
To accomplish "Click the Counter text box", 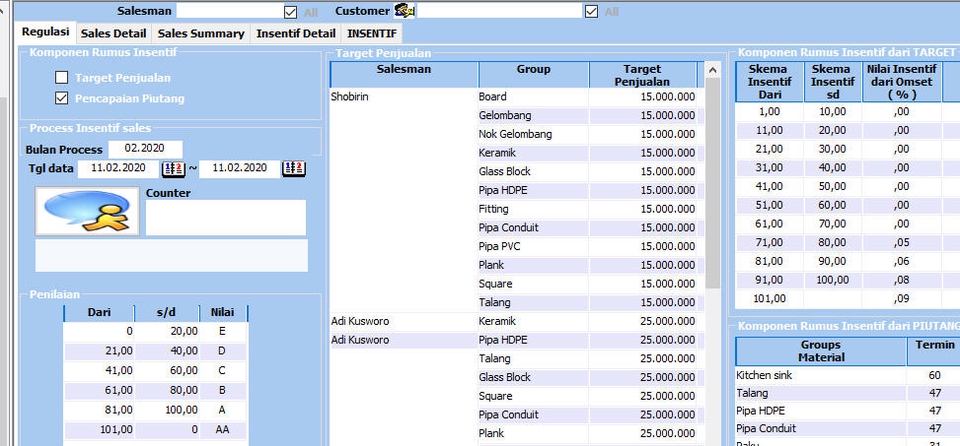I will (x=226, y=217).
